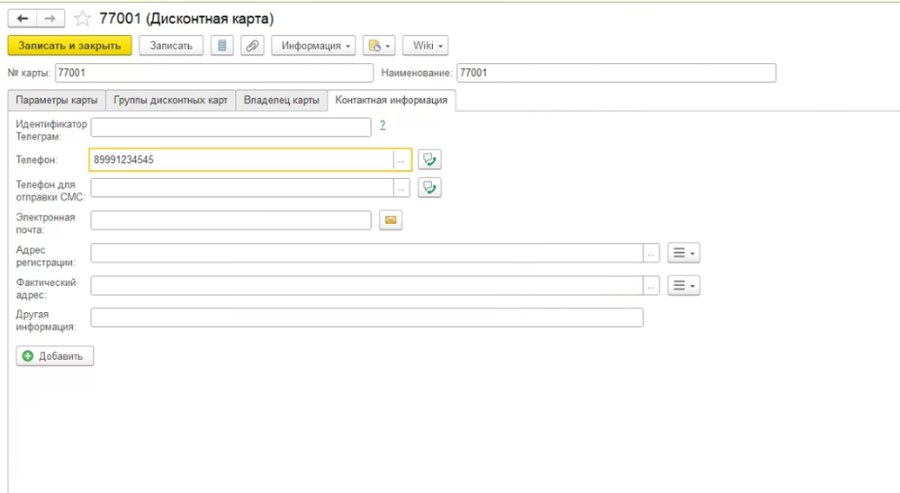The width and height of the screenshot is (900, 493).
Task: Focus the Другая информация input field
Action: tap(367, 317)
